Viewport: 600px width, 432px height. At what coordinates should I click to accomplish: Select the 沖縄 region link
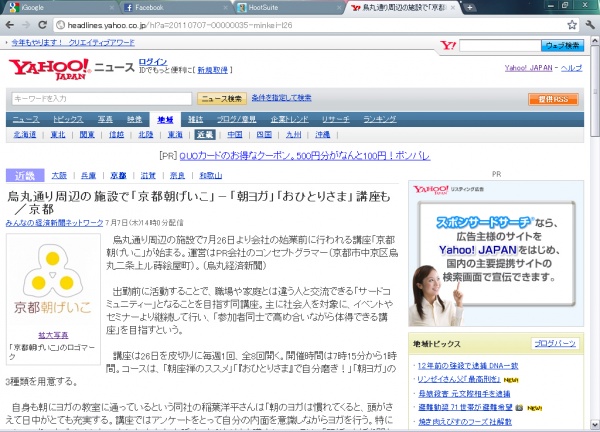point(323,135)
